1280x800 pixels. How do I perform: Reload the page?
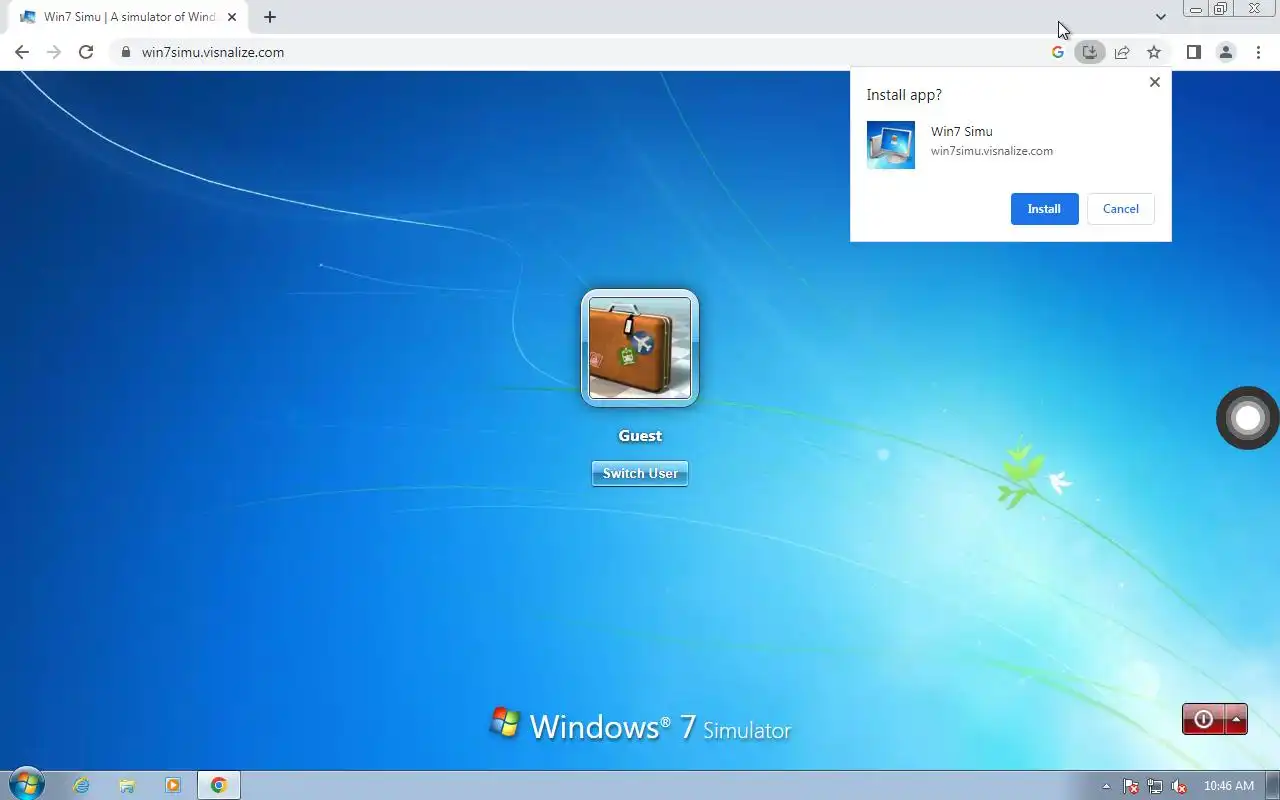pos(86,52)
